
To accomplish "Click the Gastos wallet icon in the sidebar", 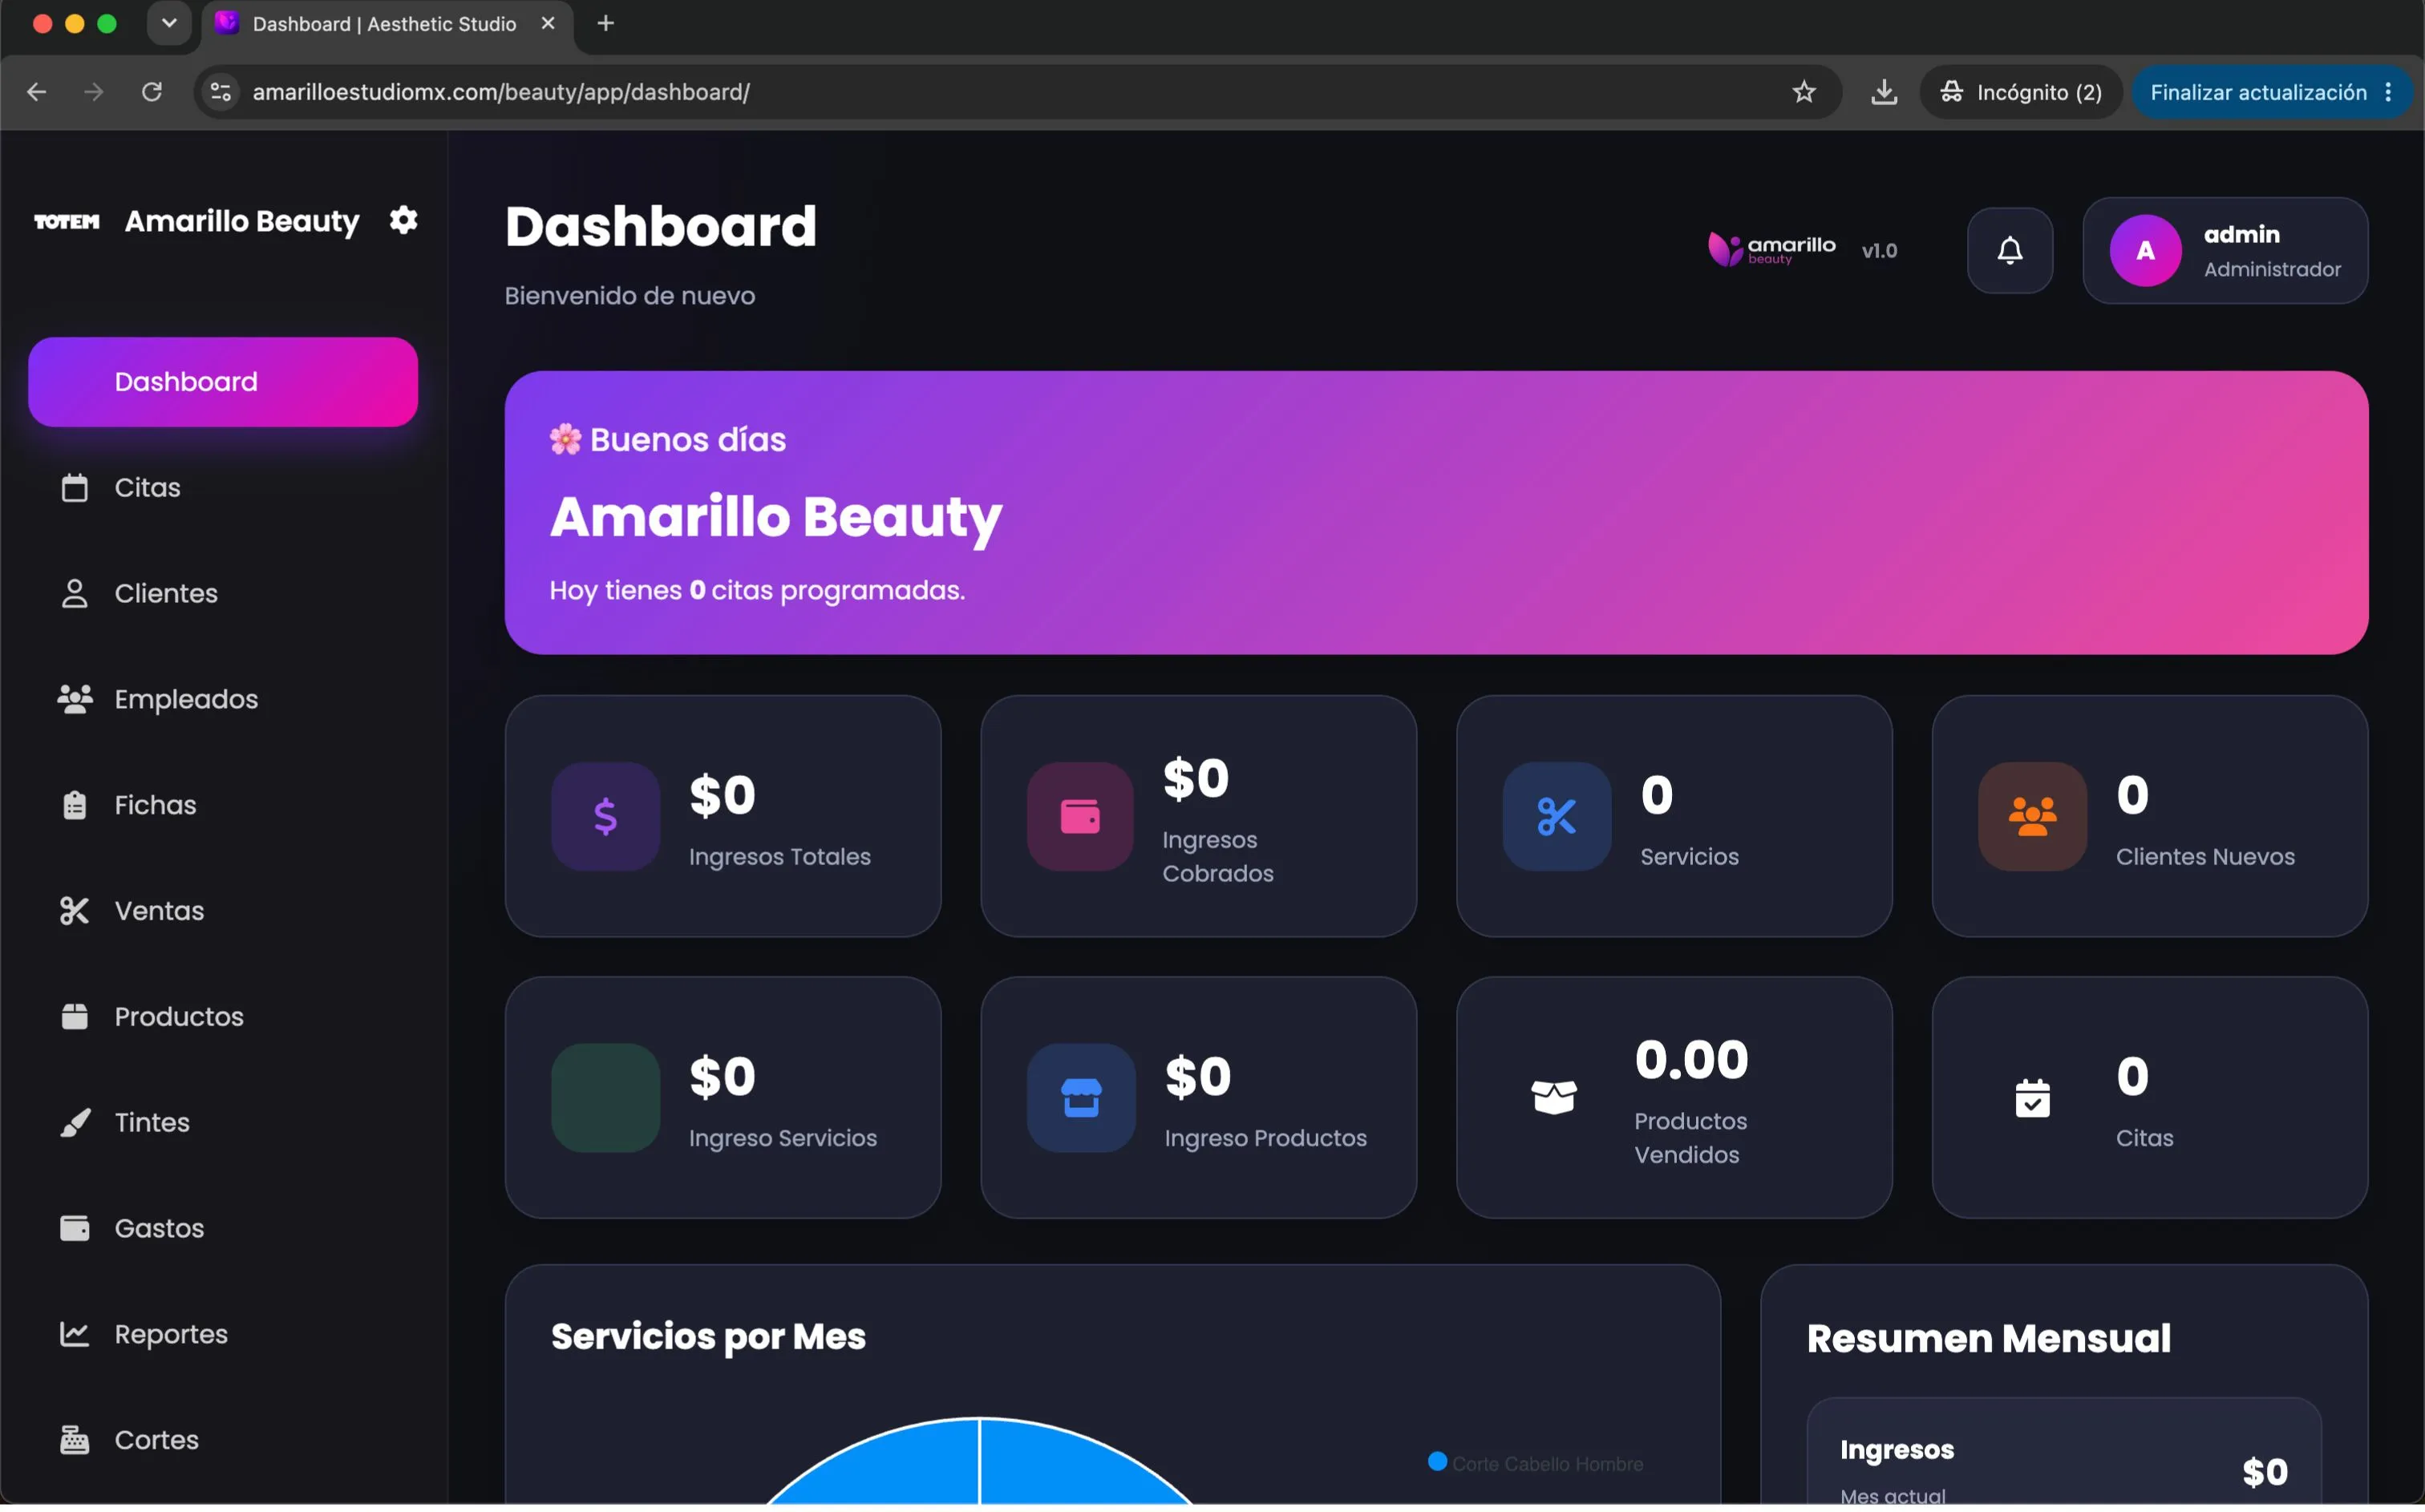I will tap(74, 1228).
